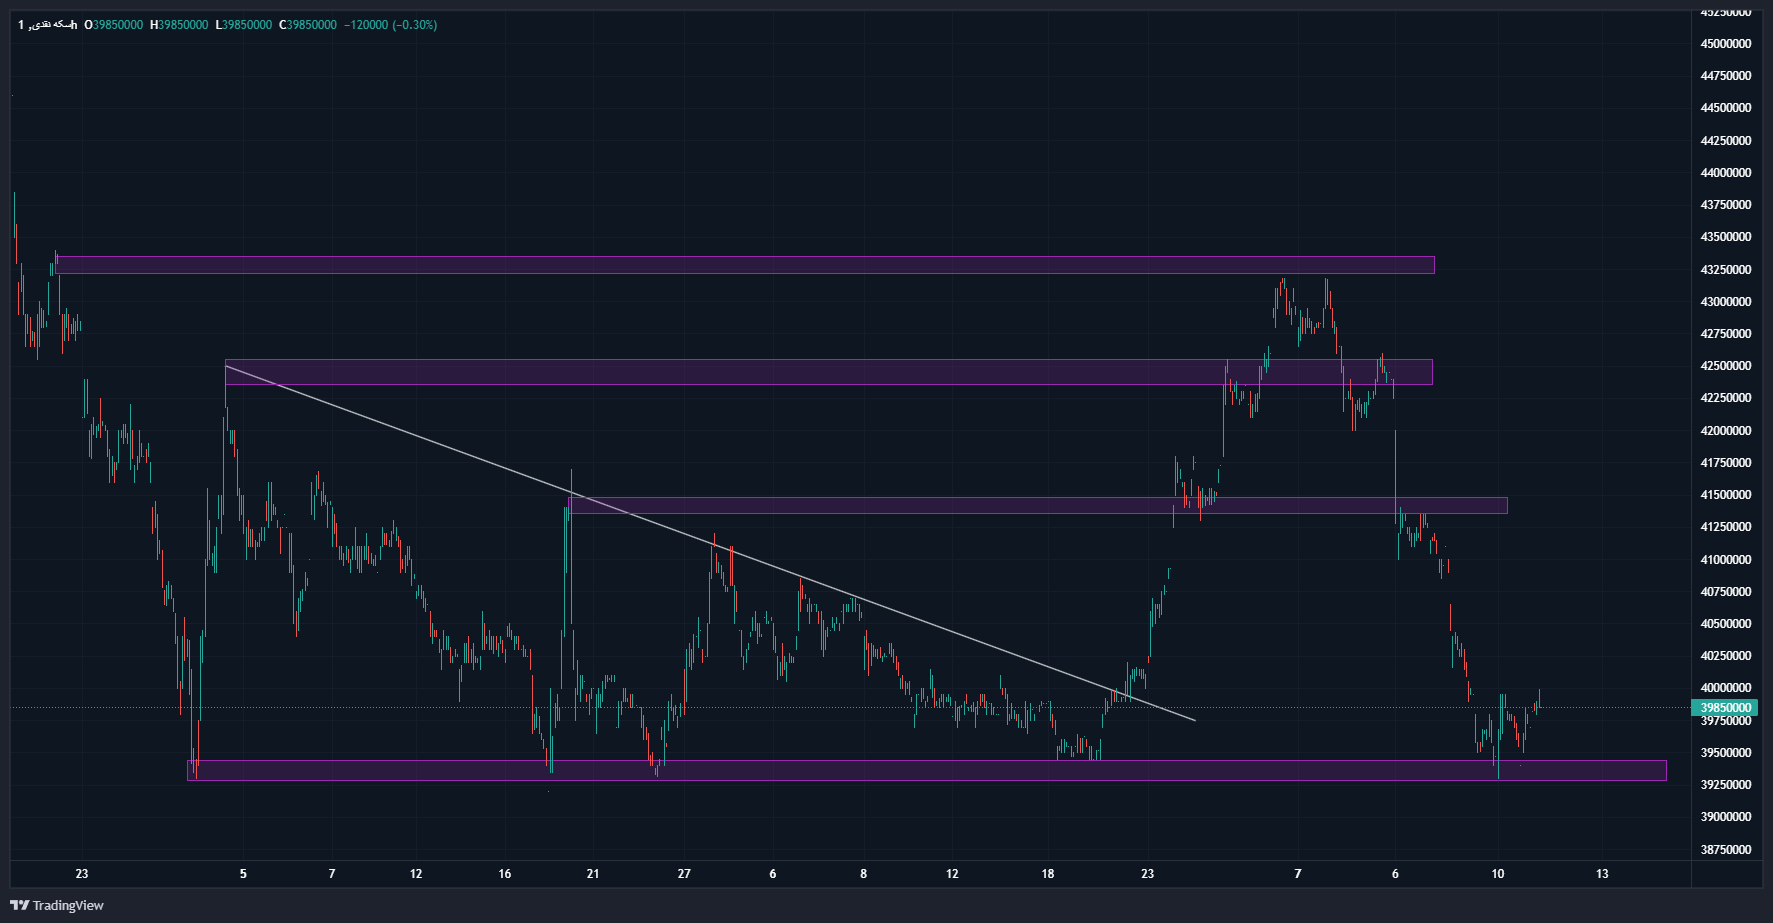Click price axis label 40000000
1773x923 pixels.
1726,688
